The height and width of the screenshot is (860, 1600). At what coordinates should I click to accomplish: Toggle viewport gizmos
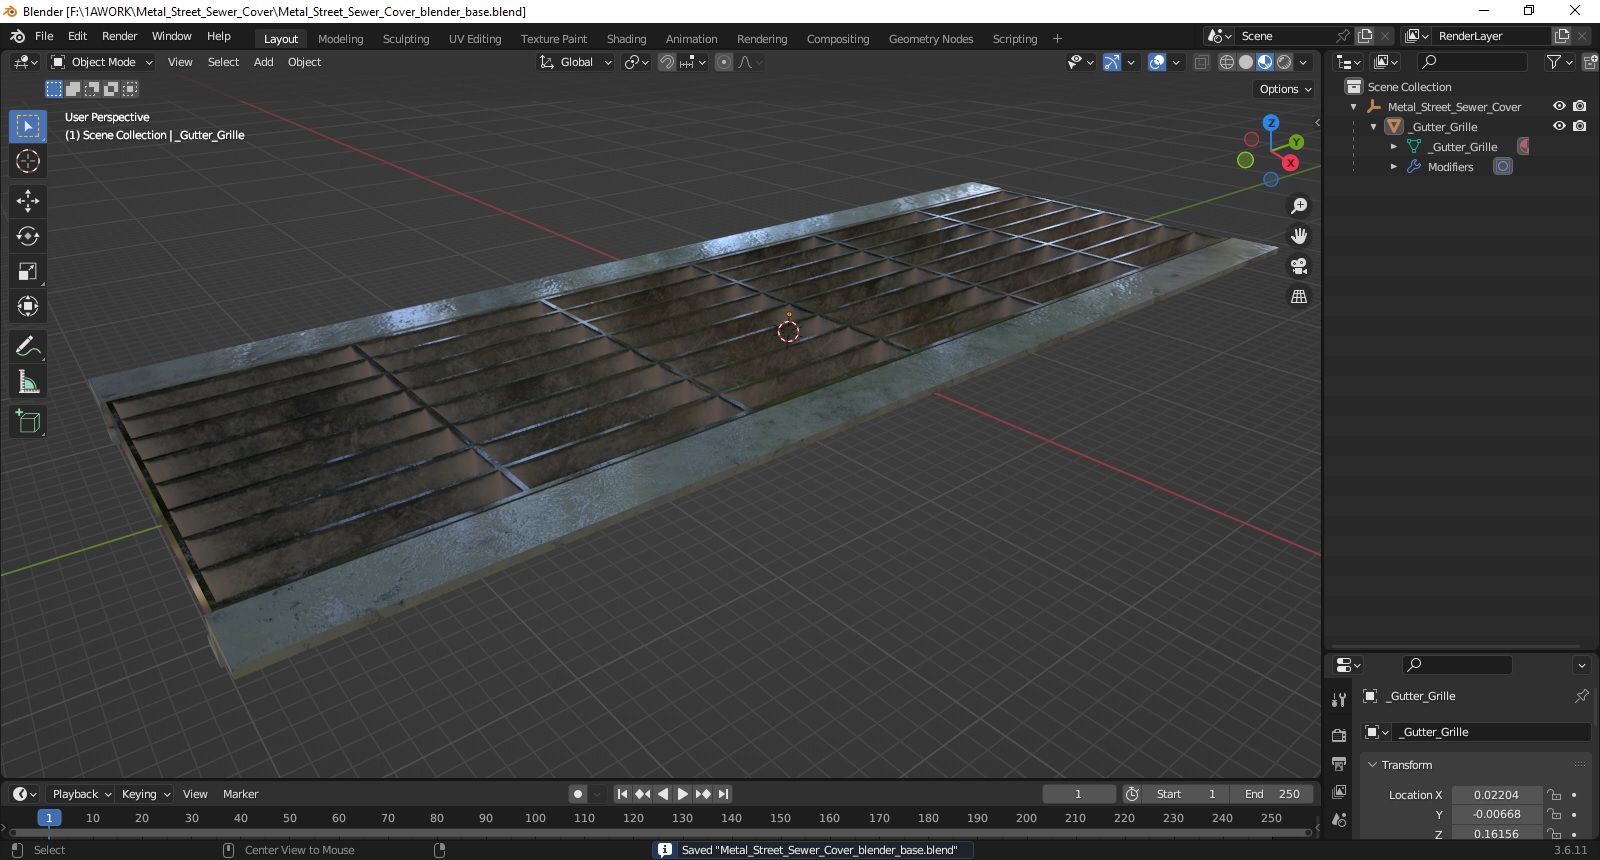[x=1111, y=62]
